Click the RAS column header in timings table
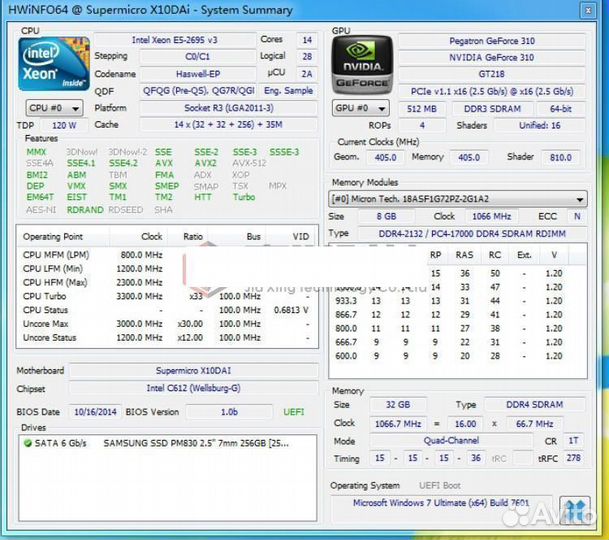This screenshot has height=540, width=609. (x=465, y=255)
